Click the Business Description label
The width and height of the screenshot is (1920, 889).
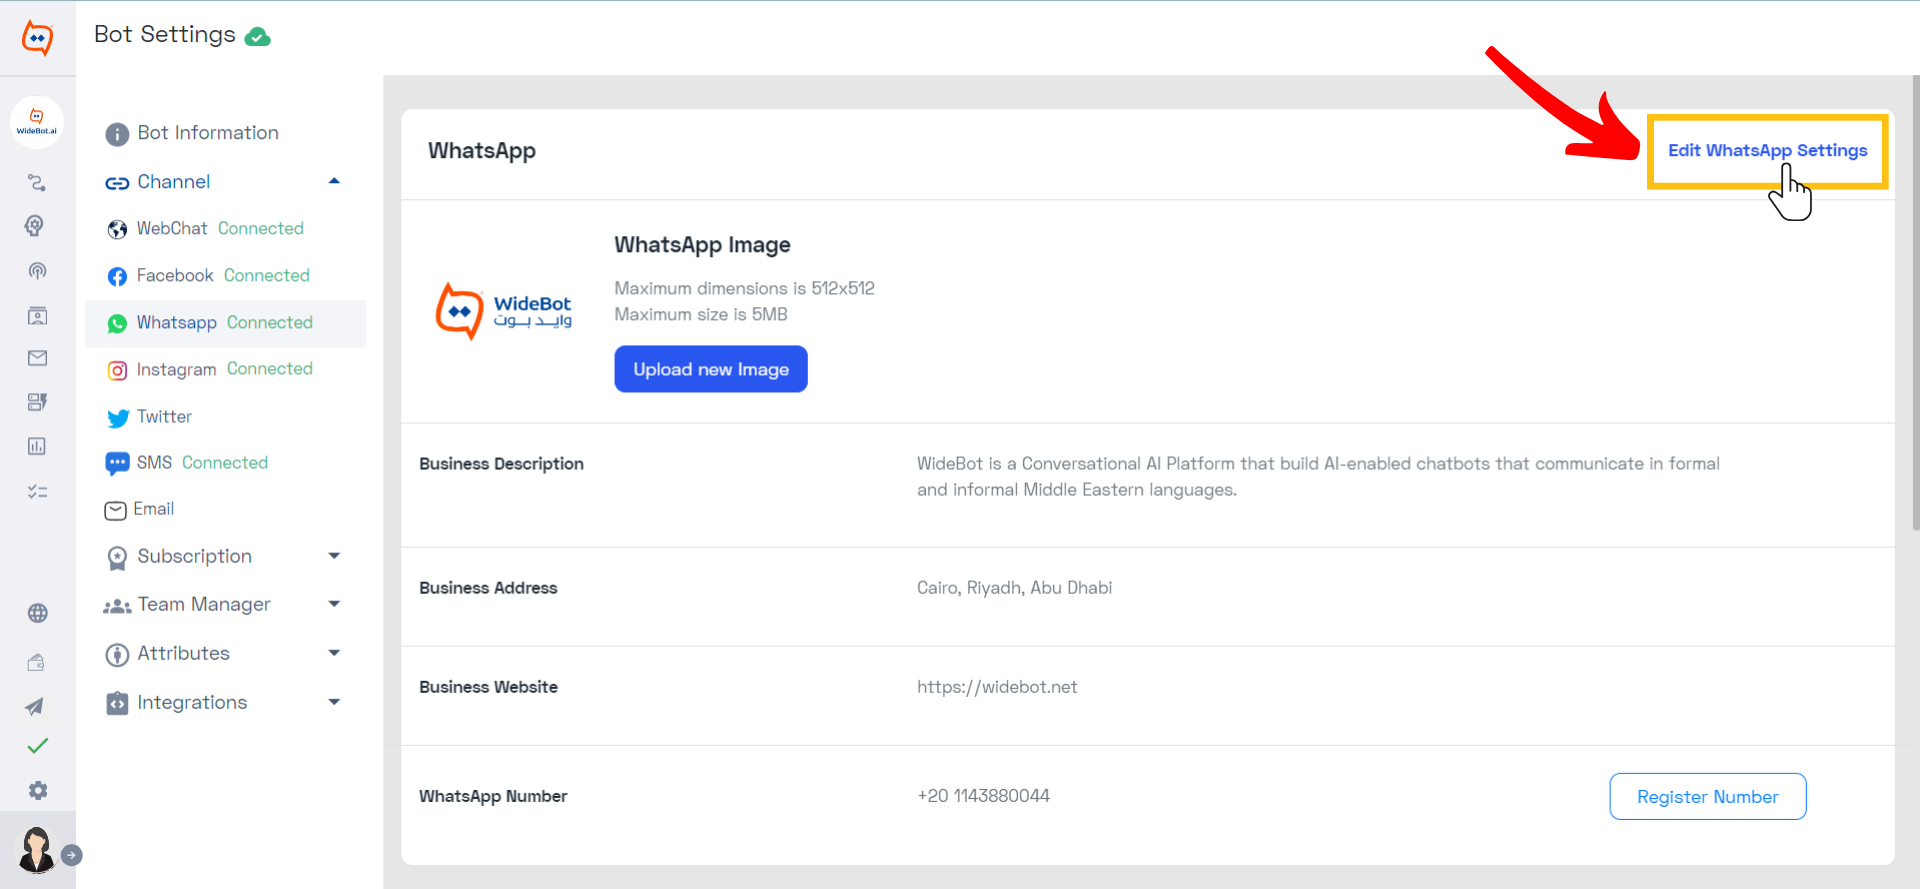point(501,464)
